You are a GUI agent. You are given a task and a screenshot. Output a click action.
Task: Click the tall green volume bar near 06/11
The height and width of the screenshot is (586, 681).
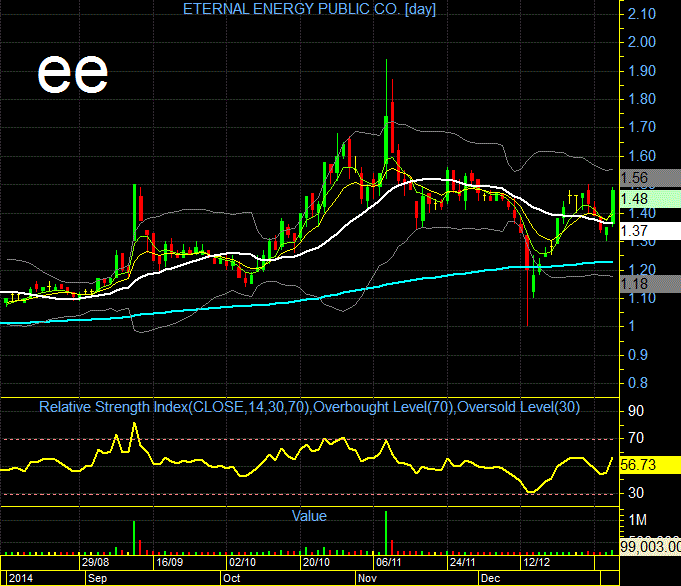pos(386,533)
